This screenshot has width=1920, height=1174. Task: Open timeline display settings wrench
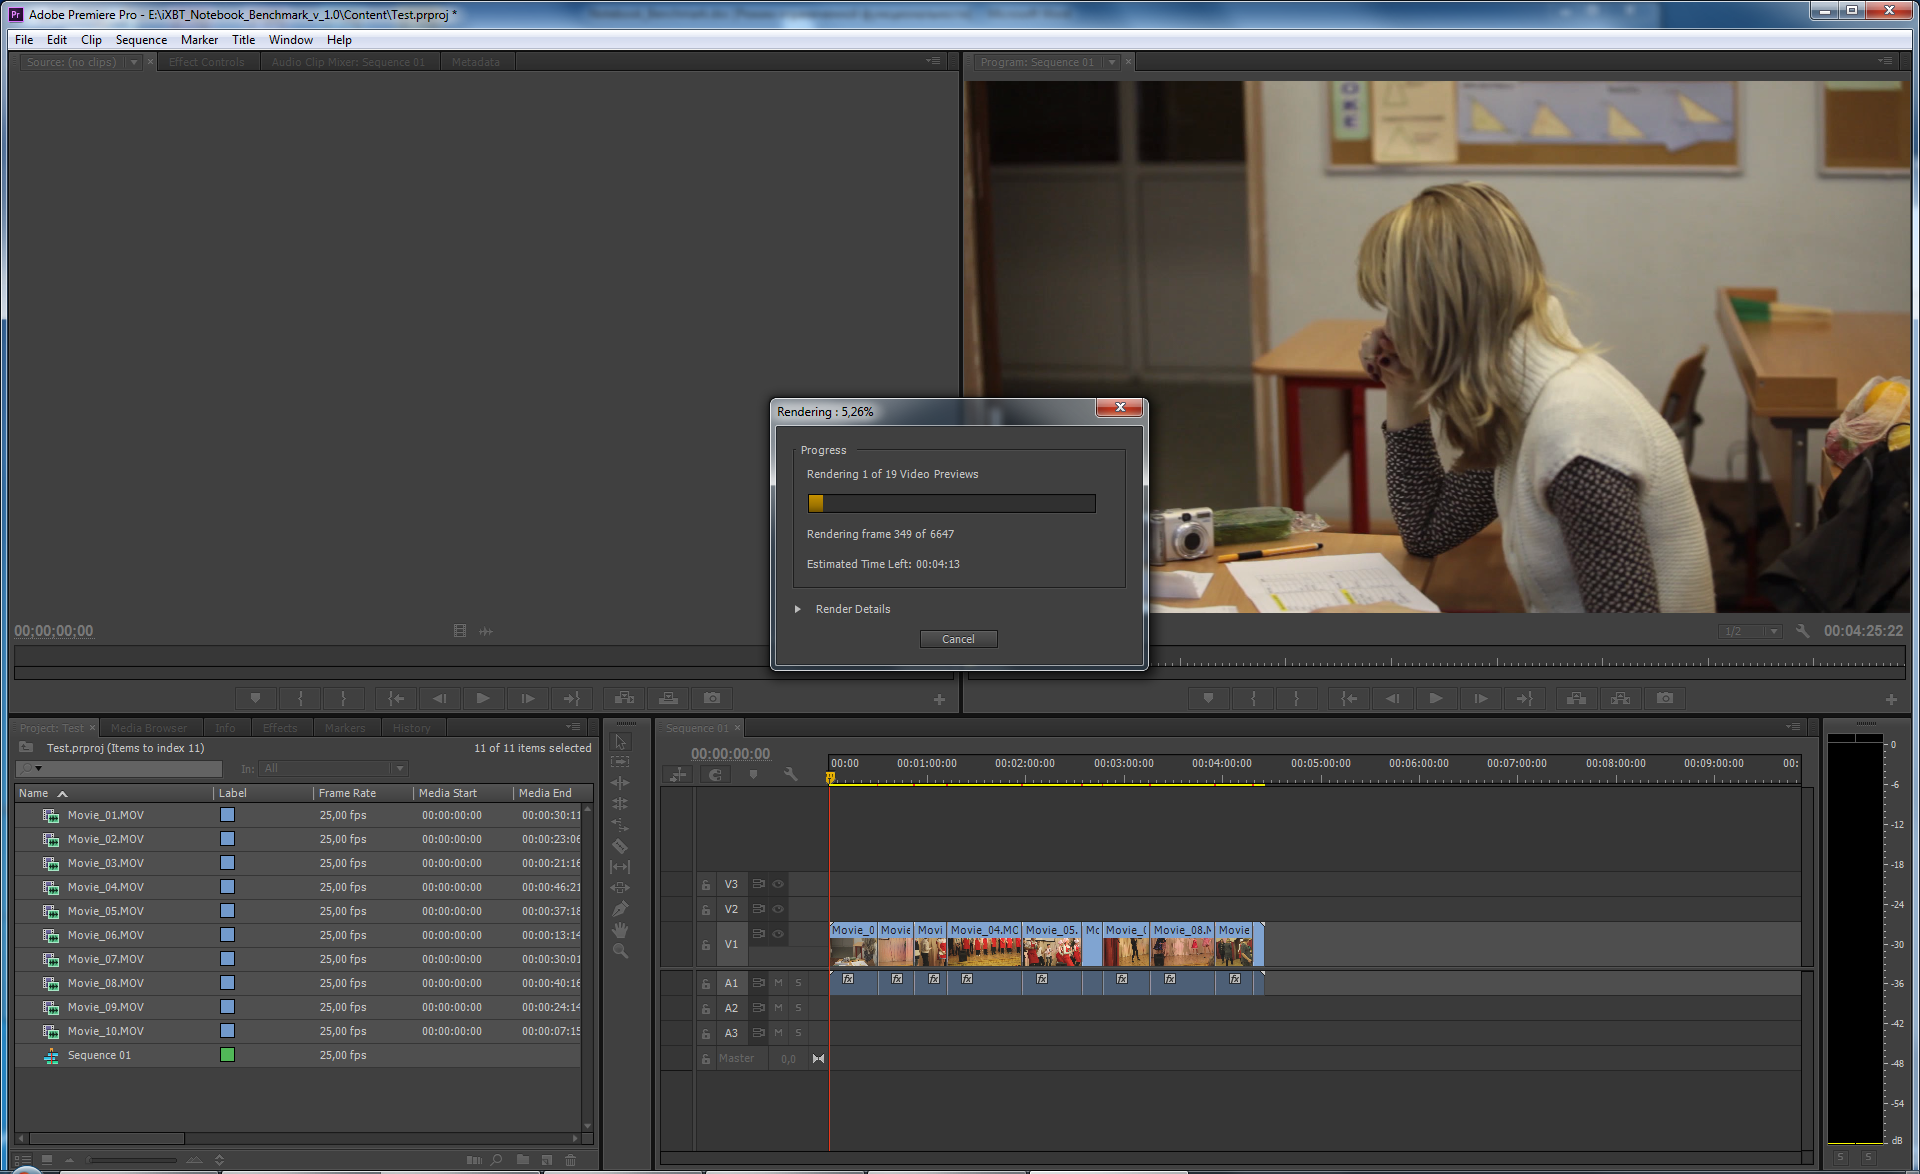[x=790, y=775]
